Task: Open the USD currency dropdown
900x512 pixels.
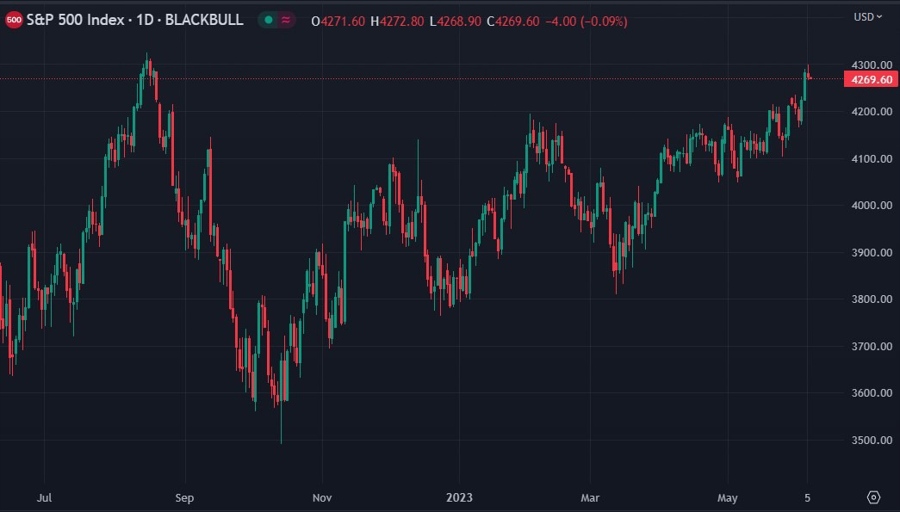Action: pyautogui.click(x=867, y=17)
